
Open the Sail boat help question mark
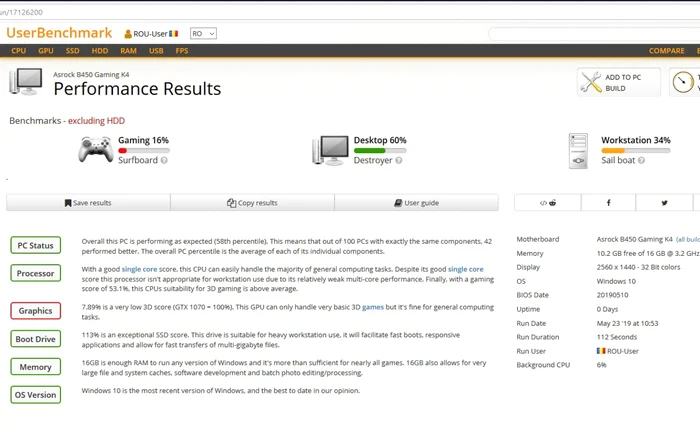coord(642,160)
